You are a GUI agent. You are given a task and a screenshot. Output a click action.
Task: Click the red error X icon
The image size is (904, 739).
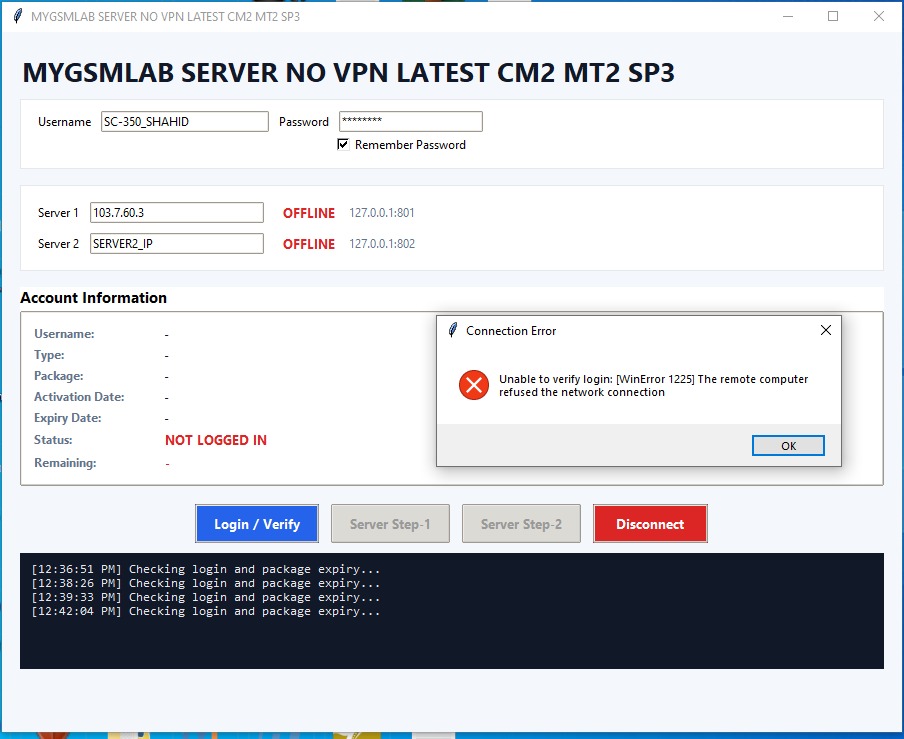[474, 385]
